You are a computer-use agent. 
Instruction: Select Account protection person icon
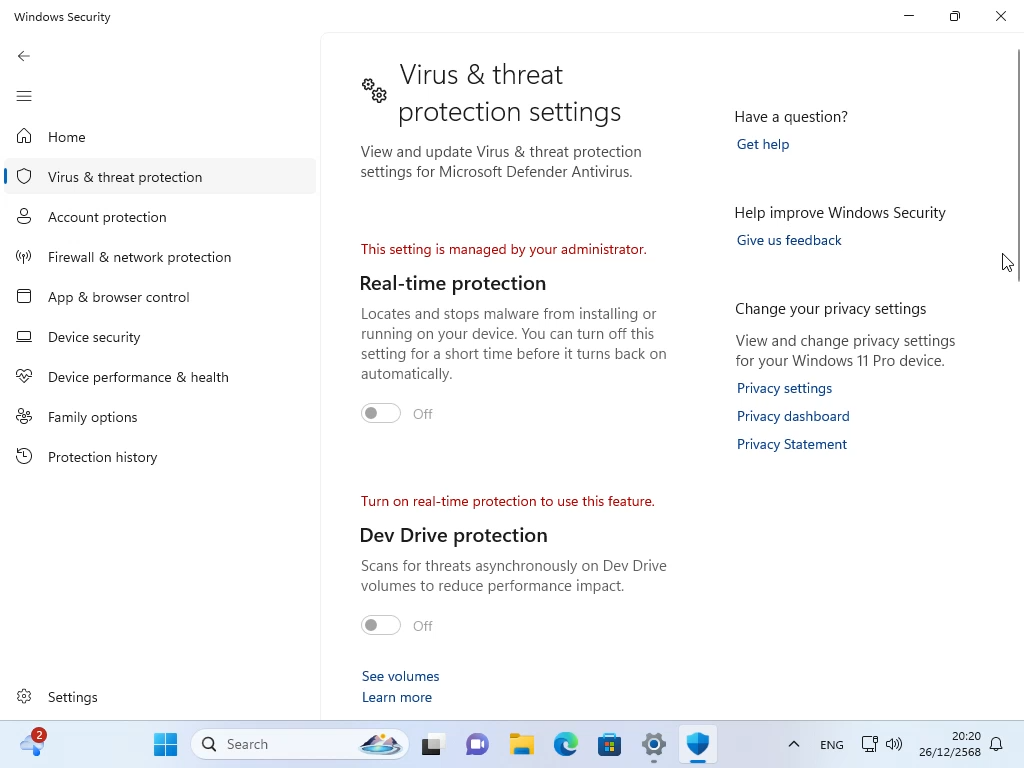25,217
